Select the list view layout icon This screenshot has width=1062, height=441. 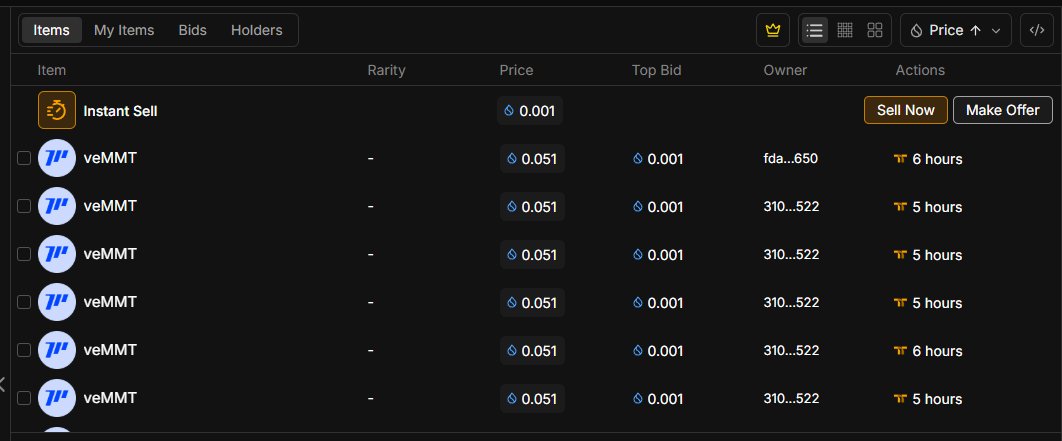814,30
